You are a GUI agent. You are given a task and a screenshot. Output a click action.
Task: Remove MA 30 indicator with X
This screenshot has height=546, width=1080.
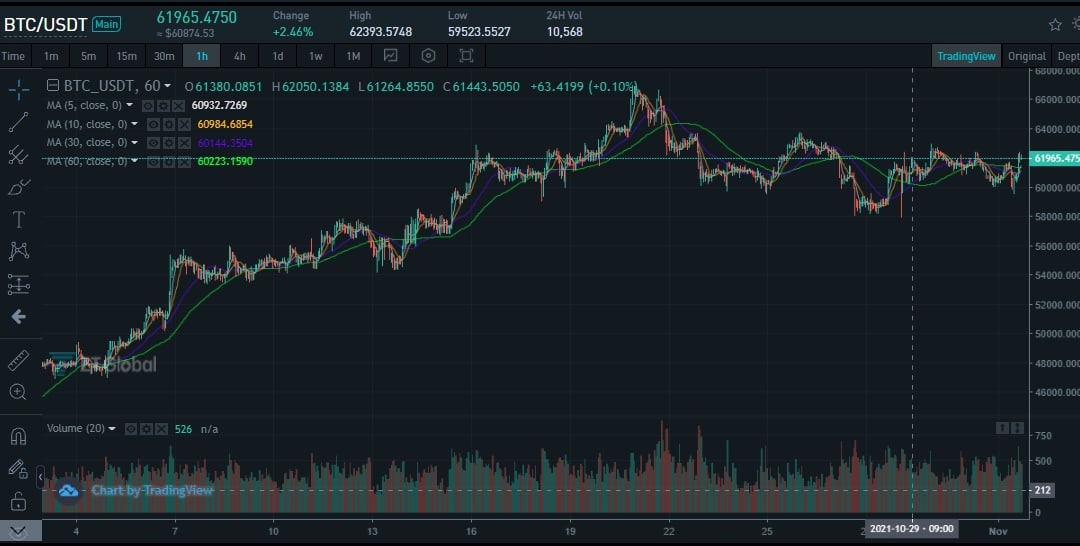[x=184, y=143]
